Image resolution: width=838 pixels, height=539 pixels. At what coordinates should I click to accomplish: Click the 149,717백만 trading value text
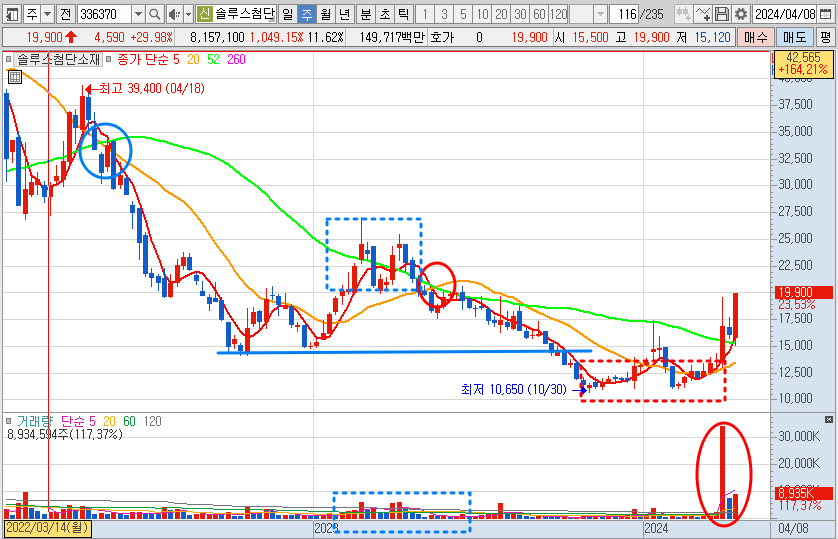pos(392,37)
